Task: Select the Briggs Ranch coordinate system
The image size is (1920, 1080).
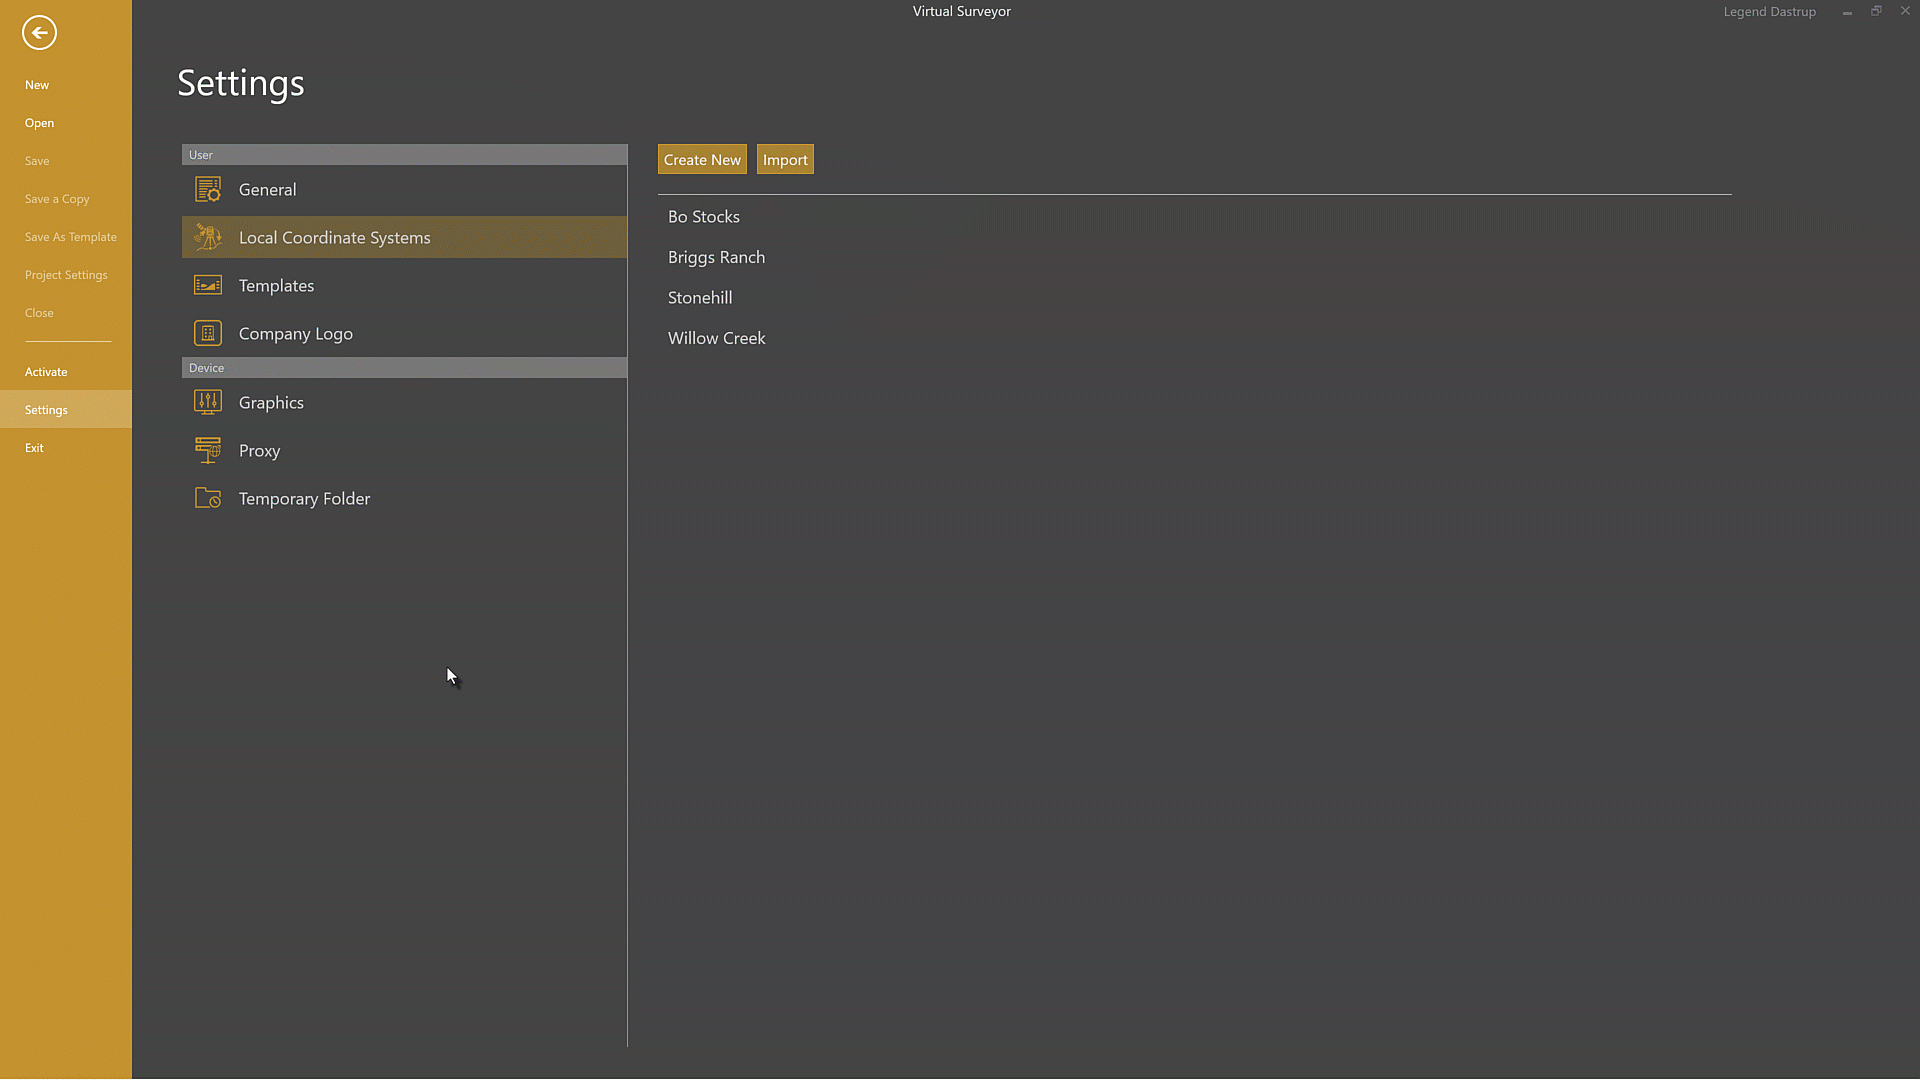Action: coord(716,257)
